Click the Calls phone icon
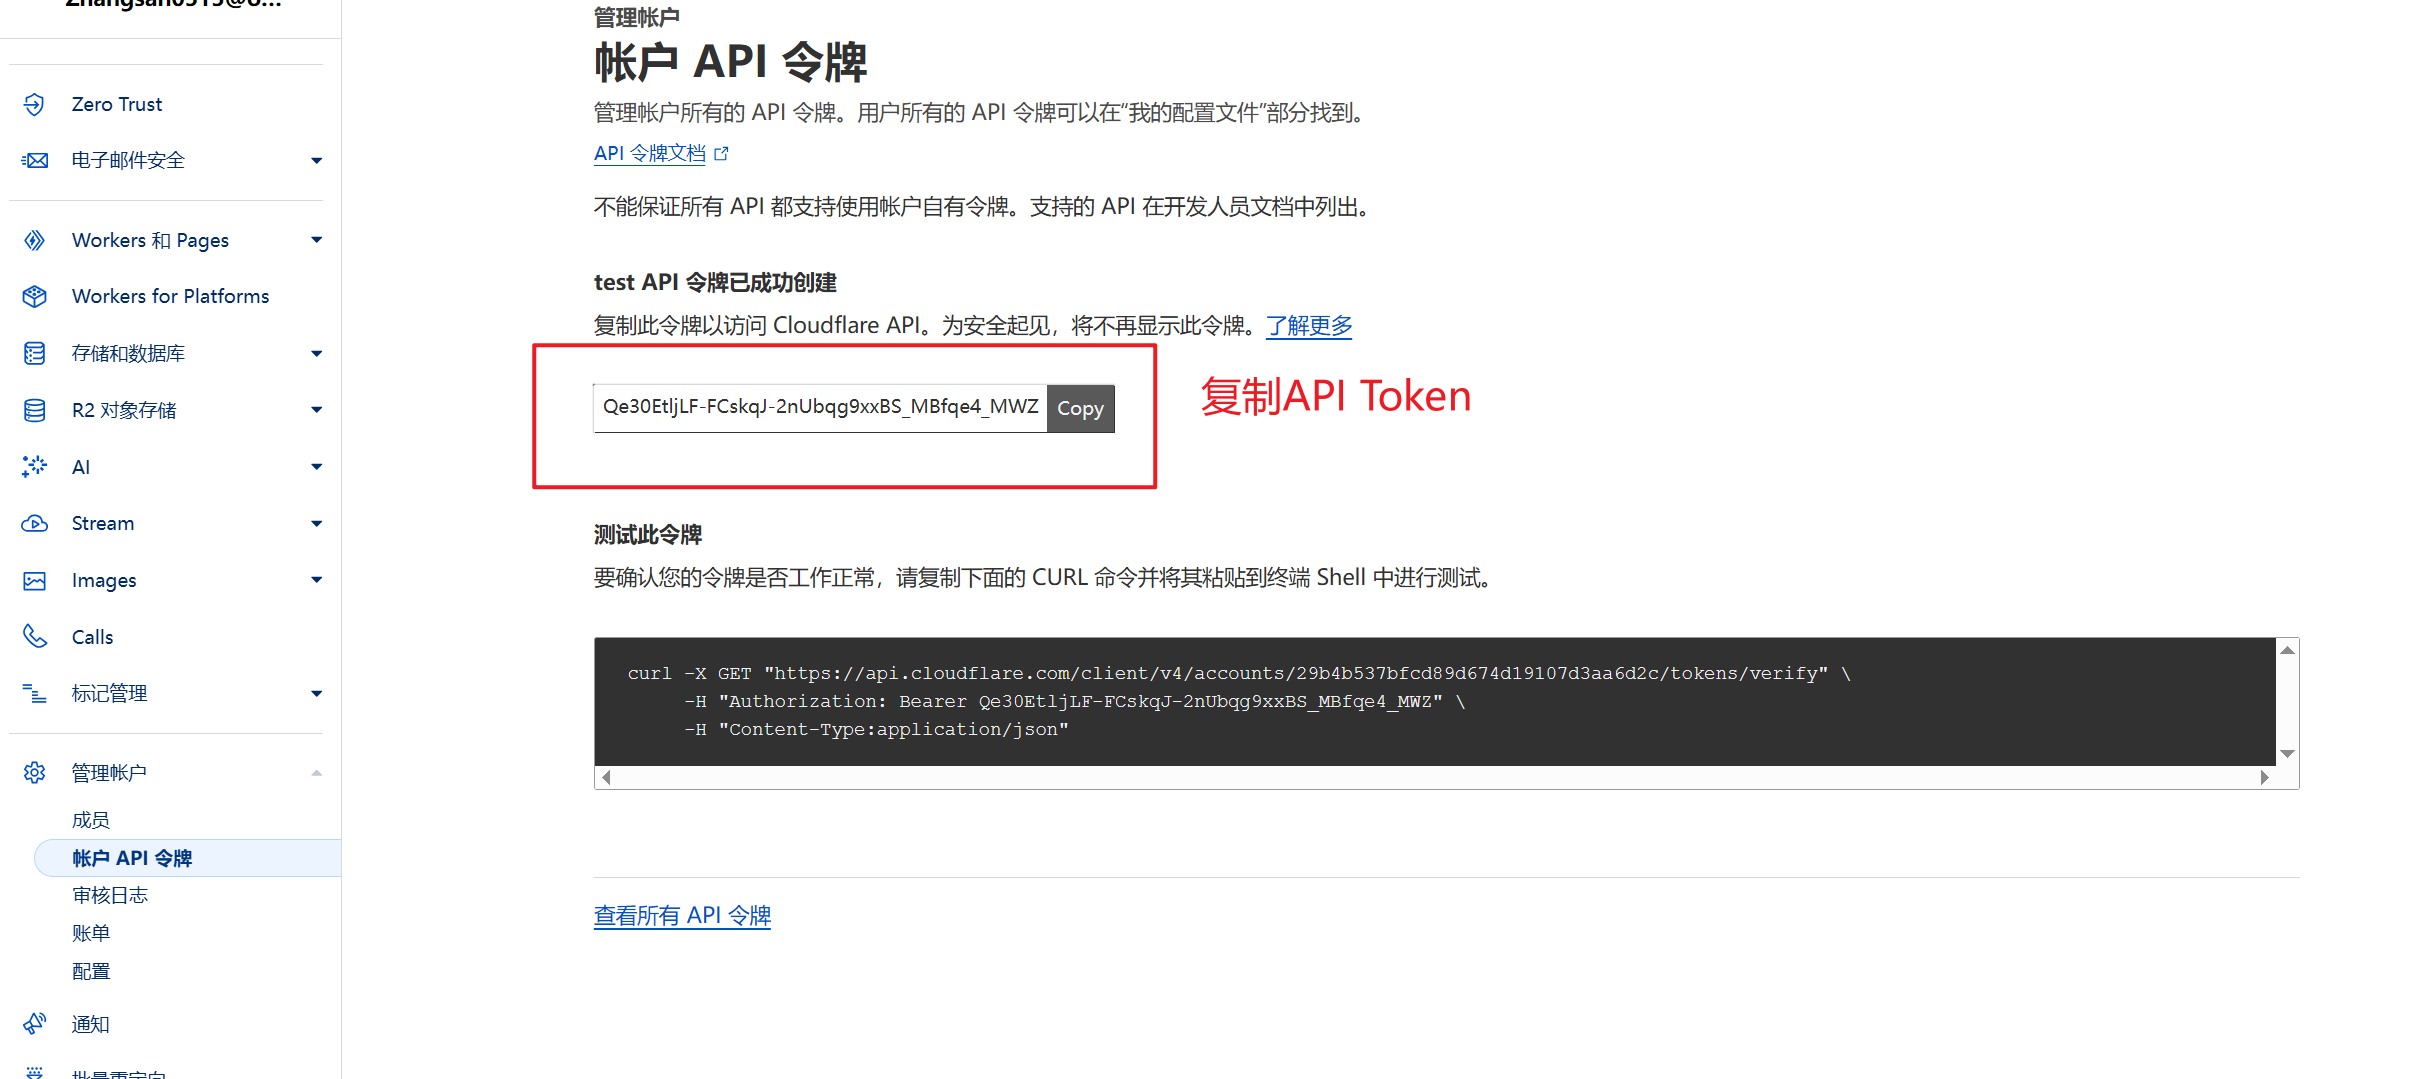Screen dimensions: 2424x1079 tap(34, 636)
